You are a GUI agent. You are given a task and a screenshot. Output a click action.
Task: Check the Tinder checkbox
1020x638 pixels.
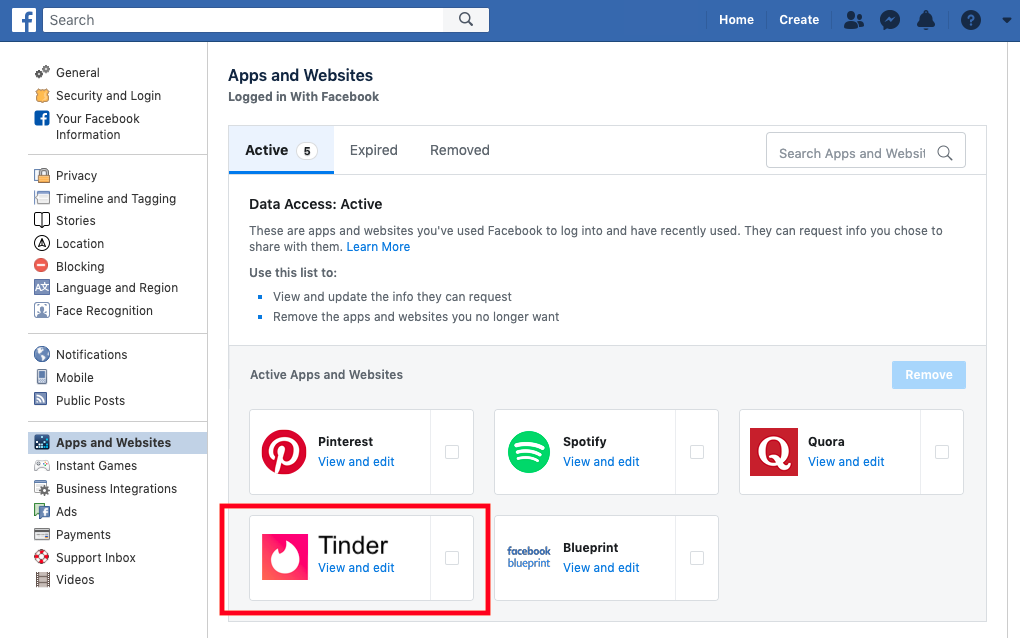452,558
